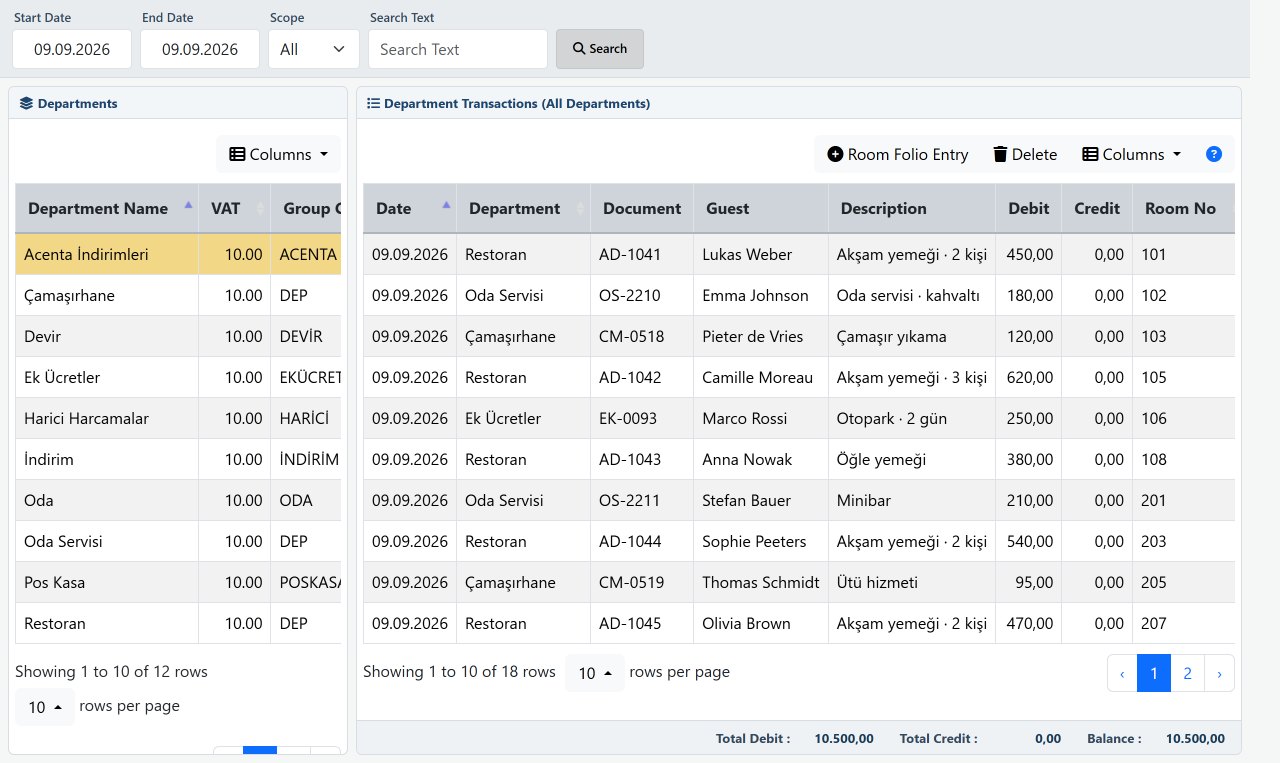Click the Start Date field
Screen dimensions: 1280x763
[x=72, y=49]
